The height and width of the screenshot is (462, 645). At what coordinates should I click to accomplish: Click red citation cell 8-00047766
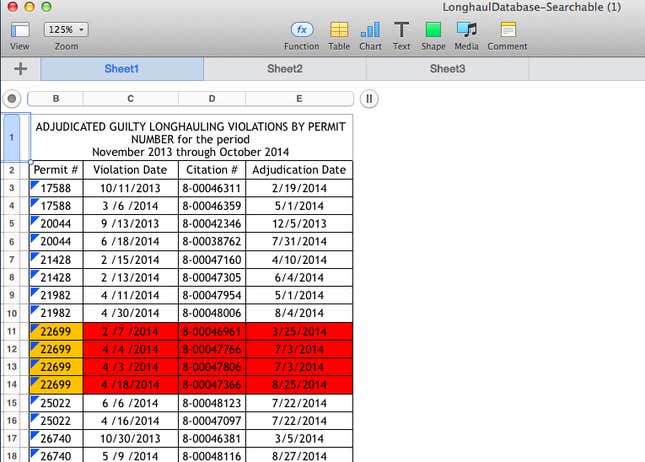tap(212, 349)
